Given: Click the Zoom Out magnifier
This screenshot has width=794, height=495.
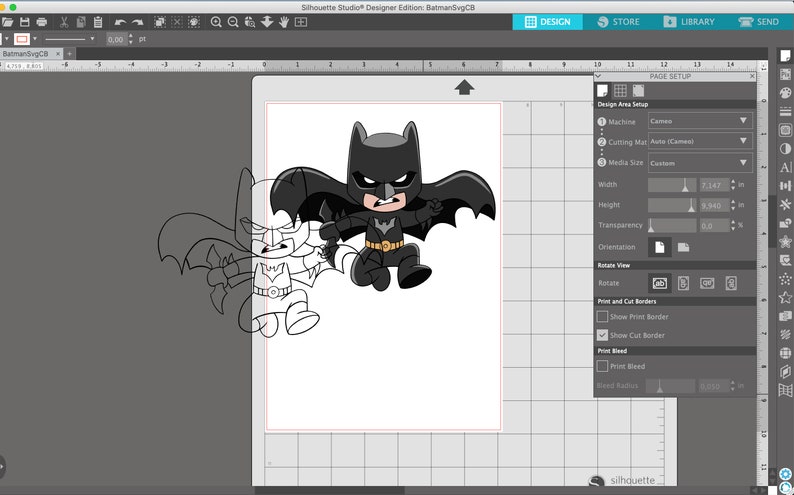Looking at the screenshot, I should pos(233,22).
